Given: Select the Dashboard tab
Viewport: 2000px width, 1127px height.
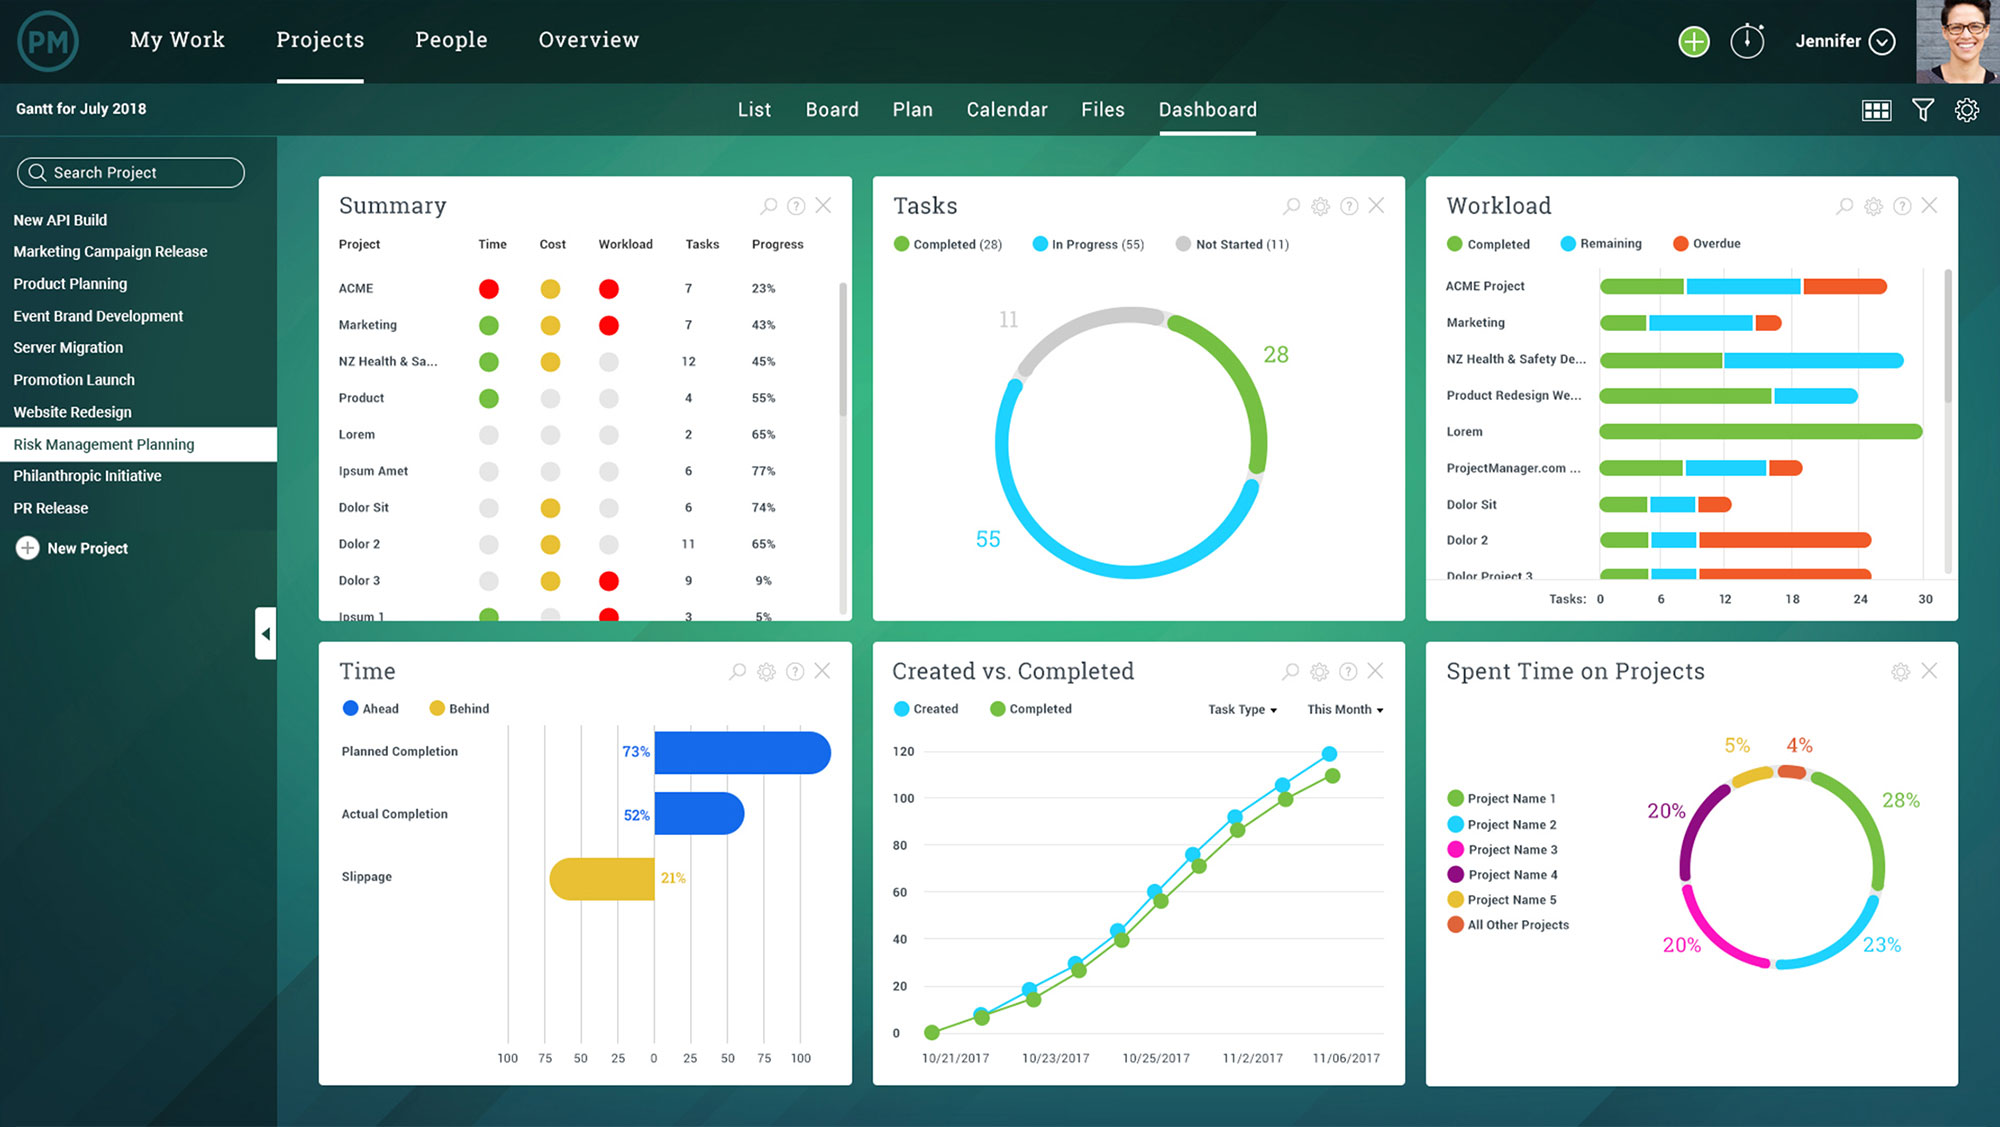Looking at the screenshot, I should [x=1206, y=109].
